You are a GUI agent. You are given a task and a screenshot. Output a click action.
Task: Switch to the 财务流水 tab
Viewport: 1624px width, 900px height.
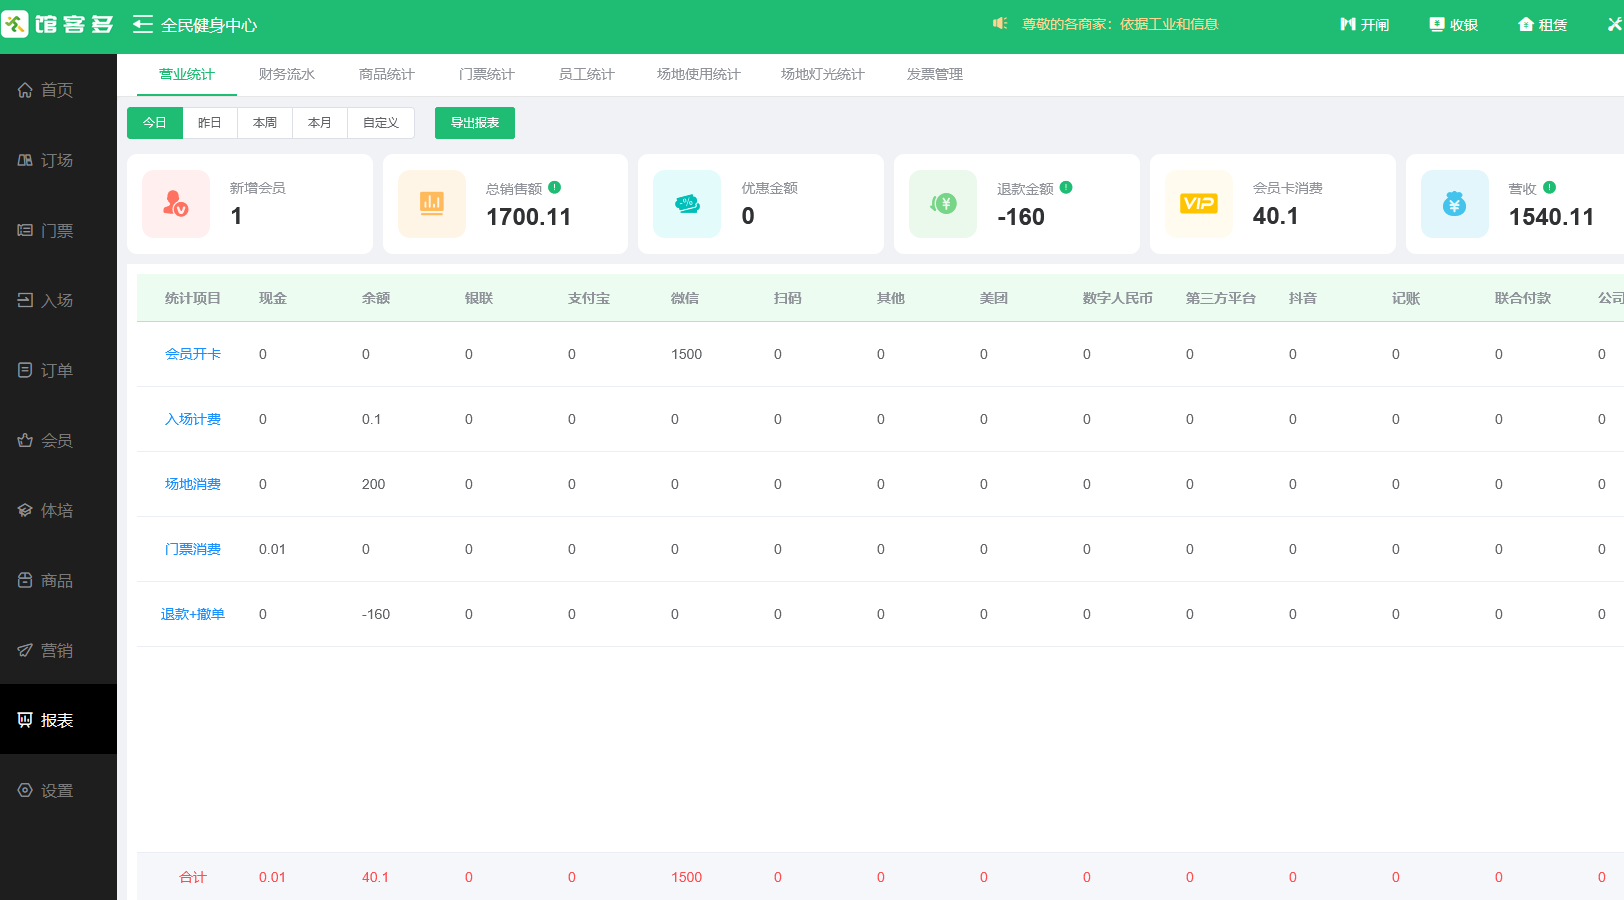[x=287, y=74]
